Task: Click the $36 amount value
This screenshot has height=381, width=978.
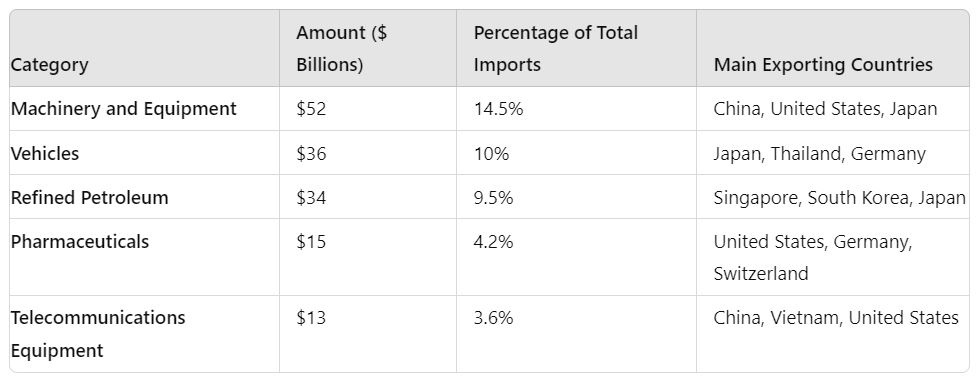Action: (311, 153)
